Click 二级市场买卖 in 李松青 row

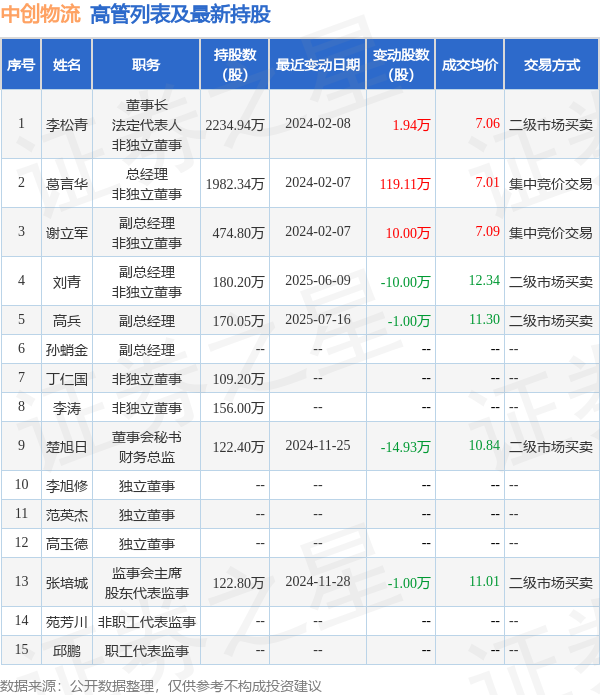click(551, 125)
